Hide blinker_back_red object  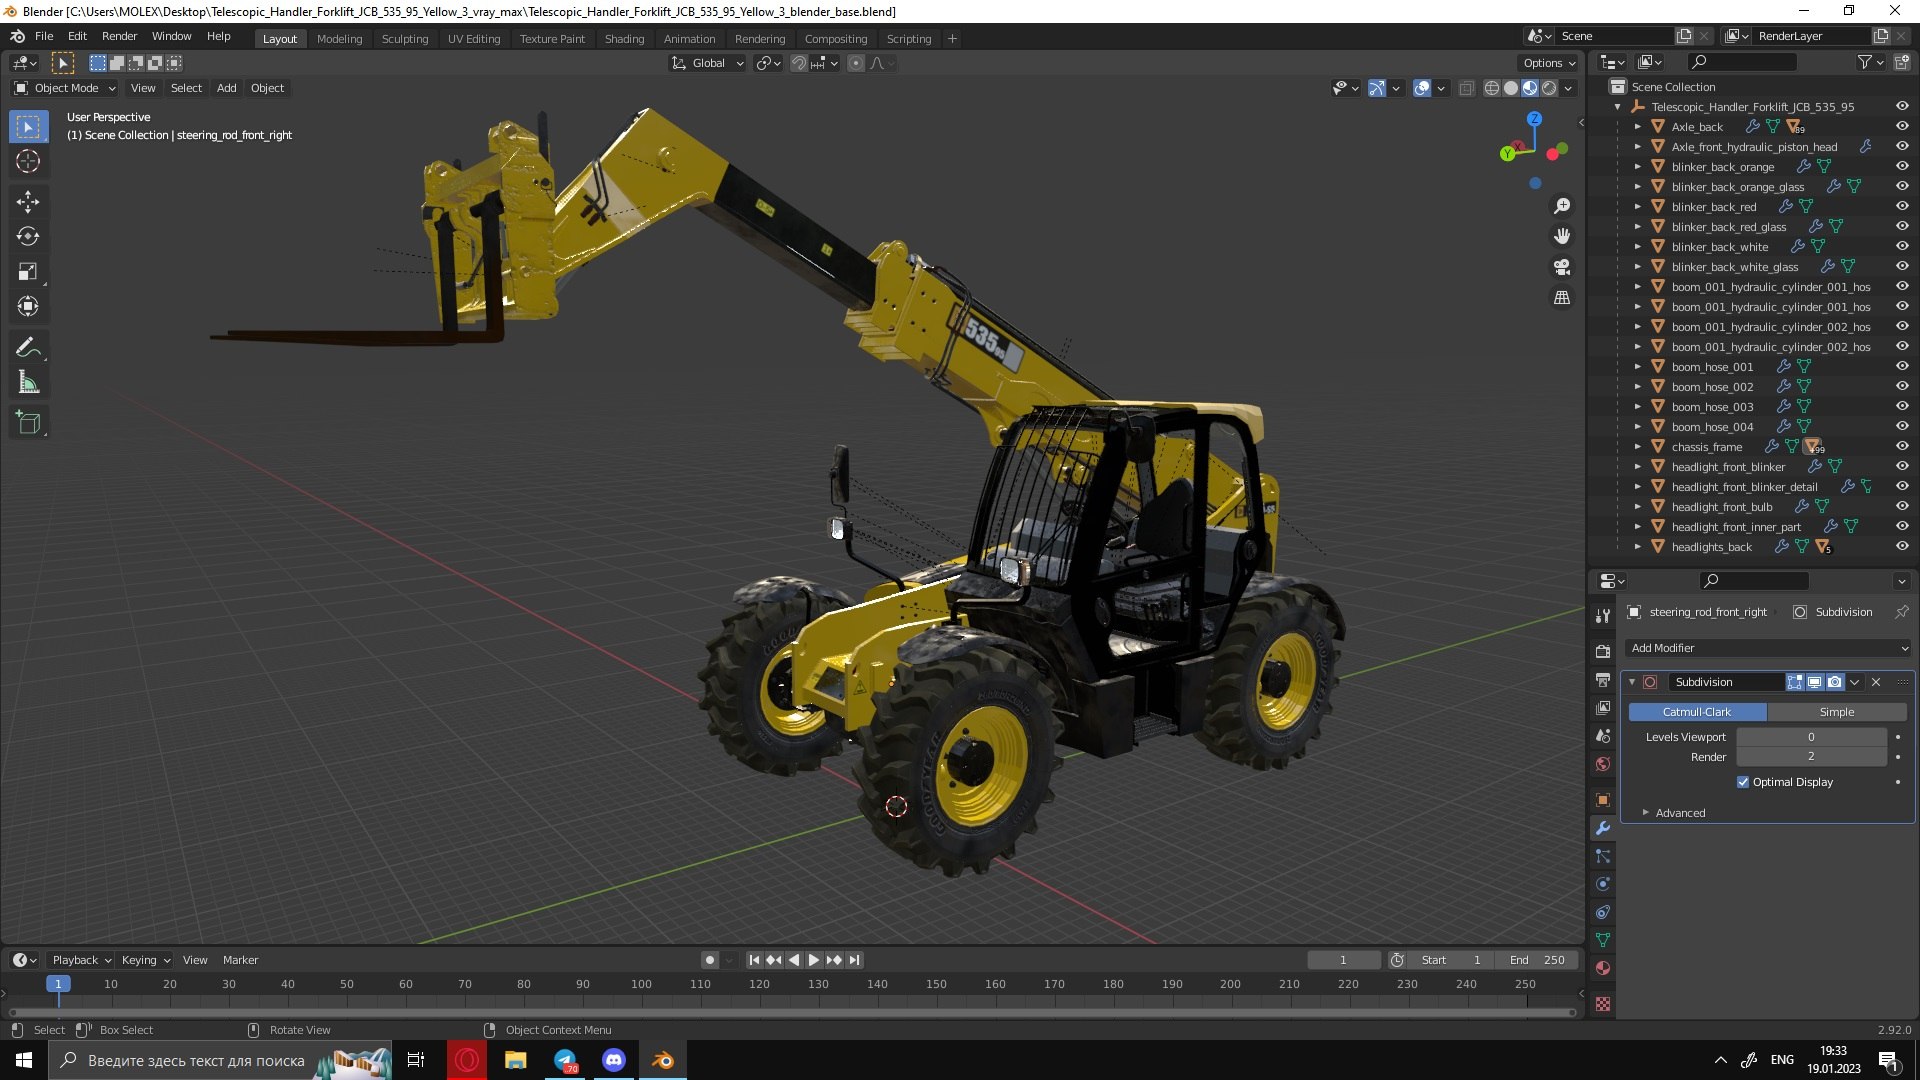[x=1902, y=207]
